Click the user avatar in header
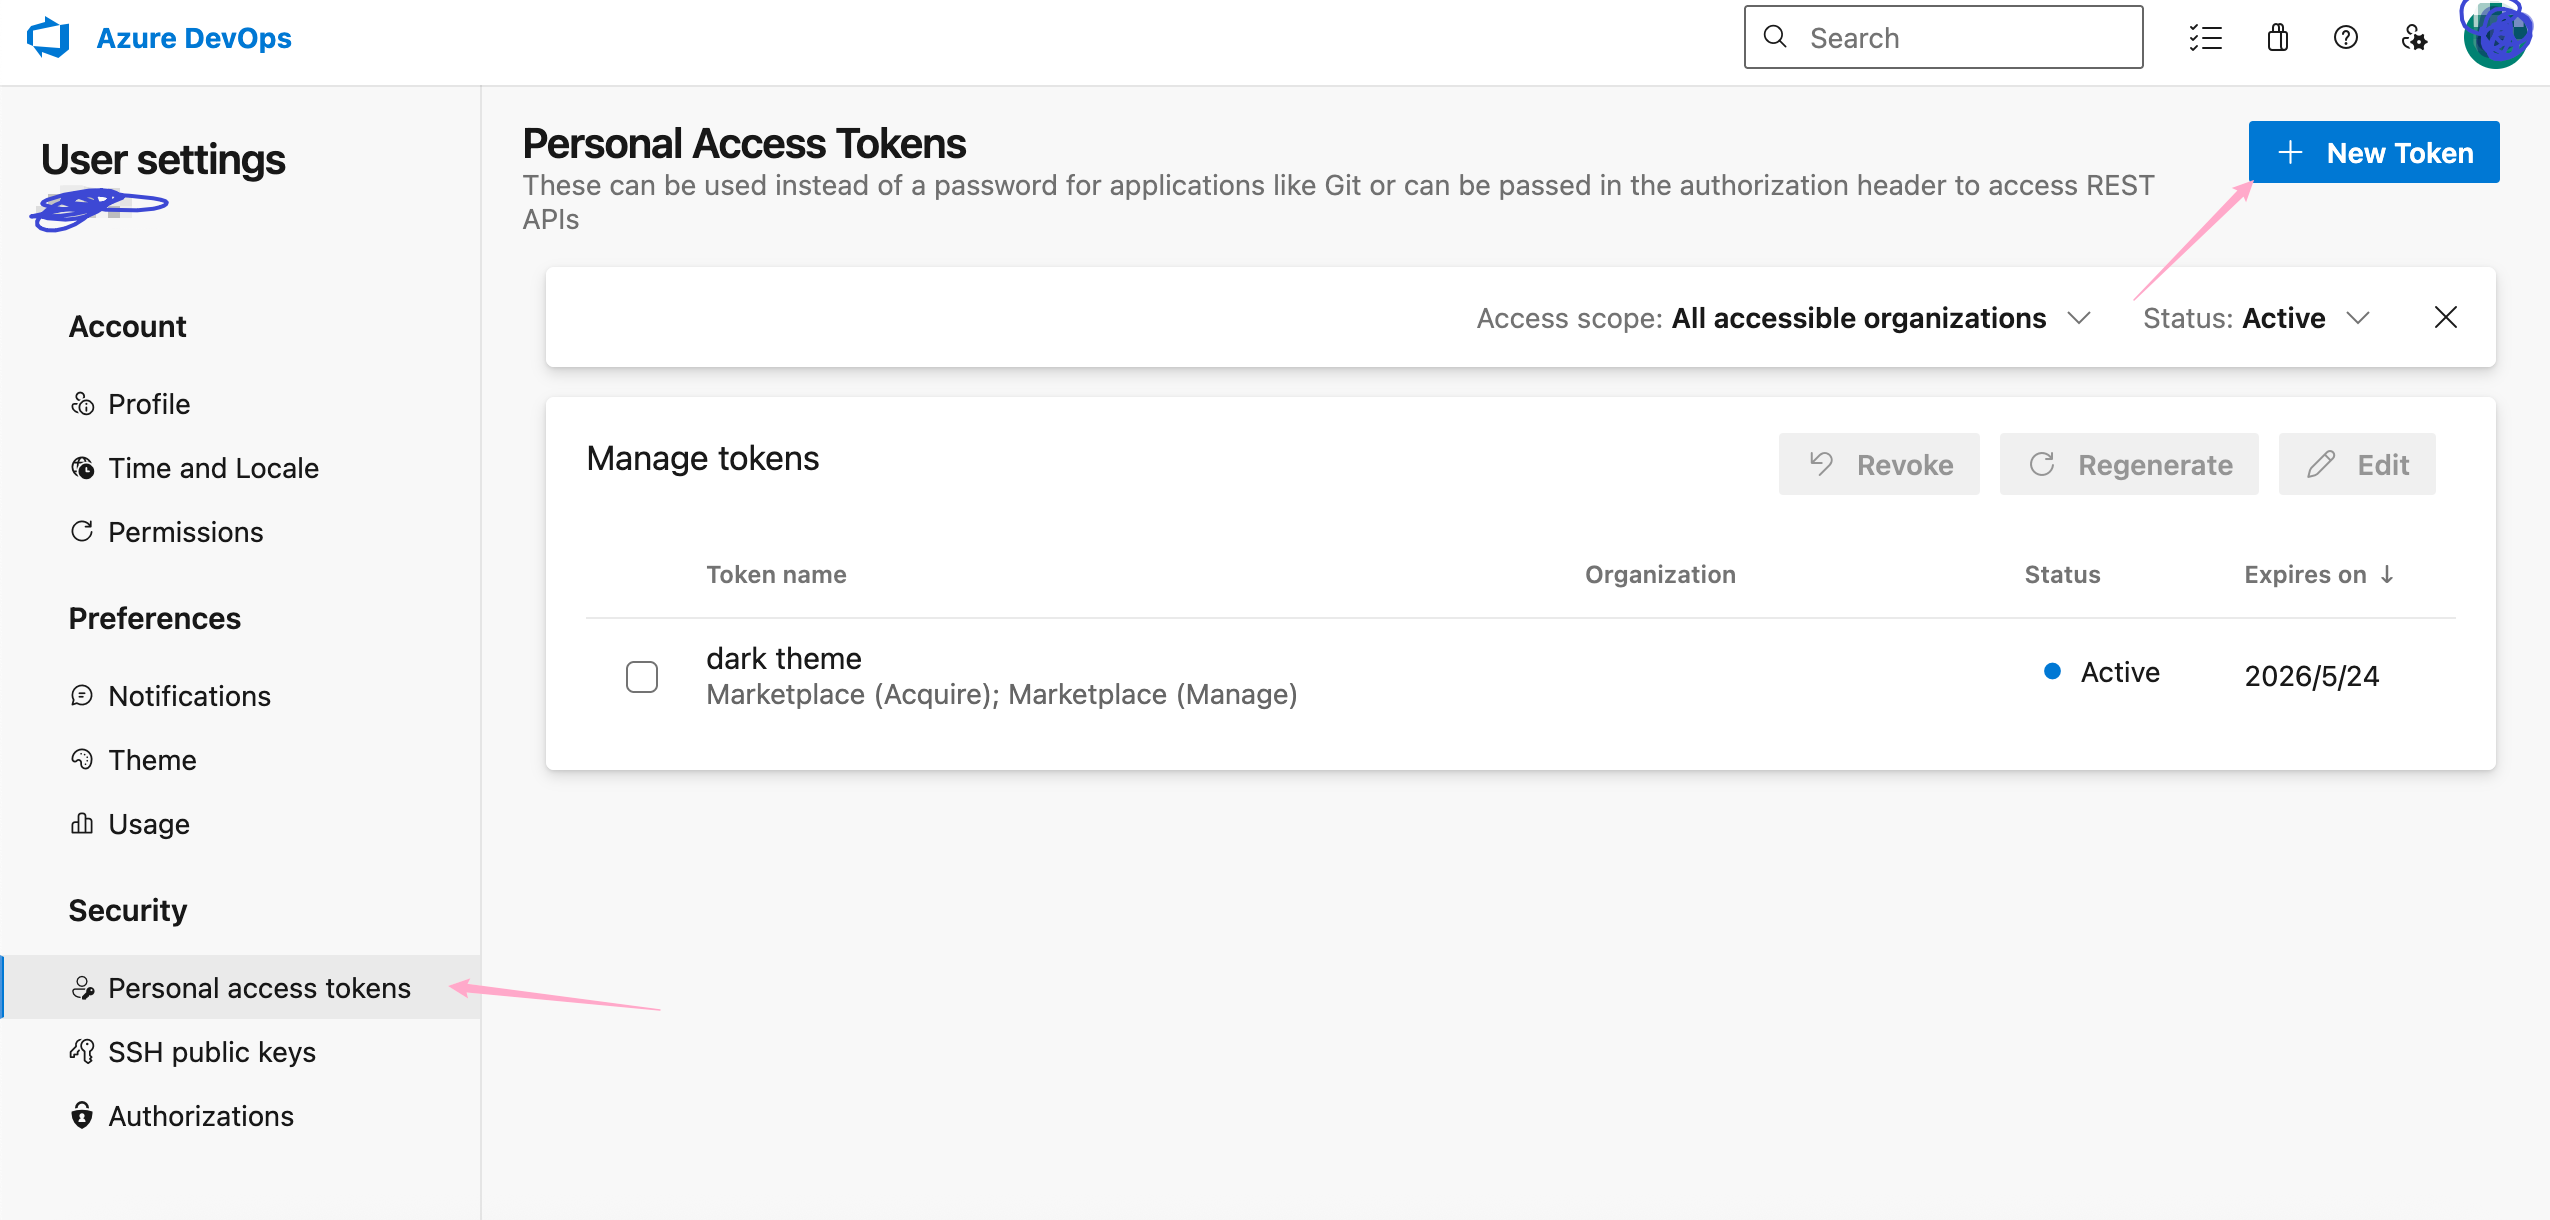Viewport: 2550px width, 1220px height. pyautogui.click(x=2495, y=38)
